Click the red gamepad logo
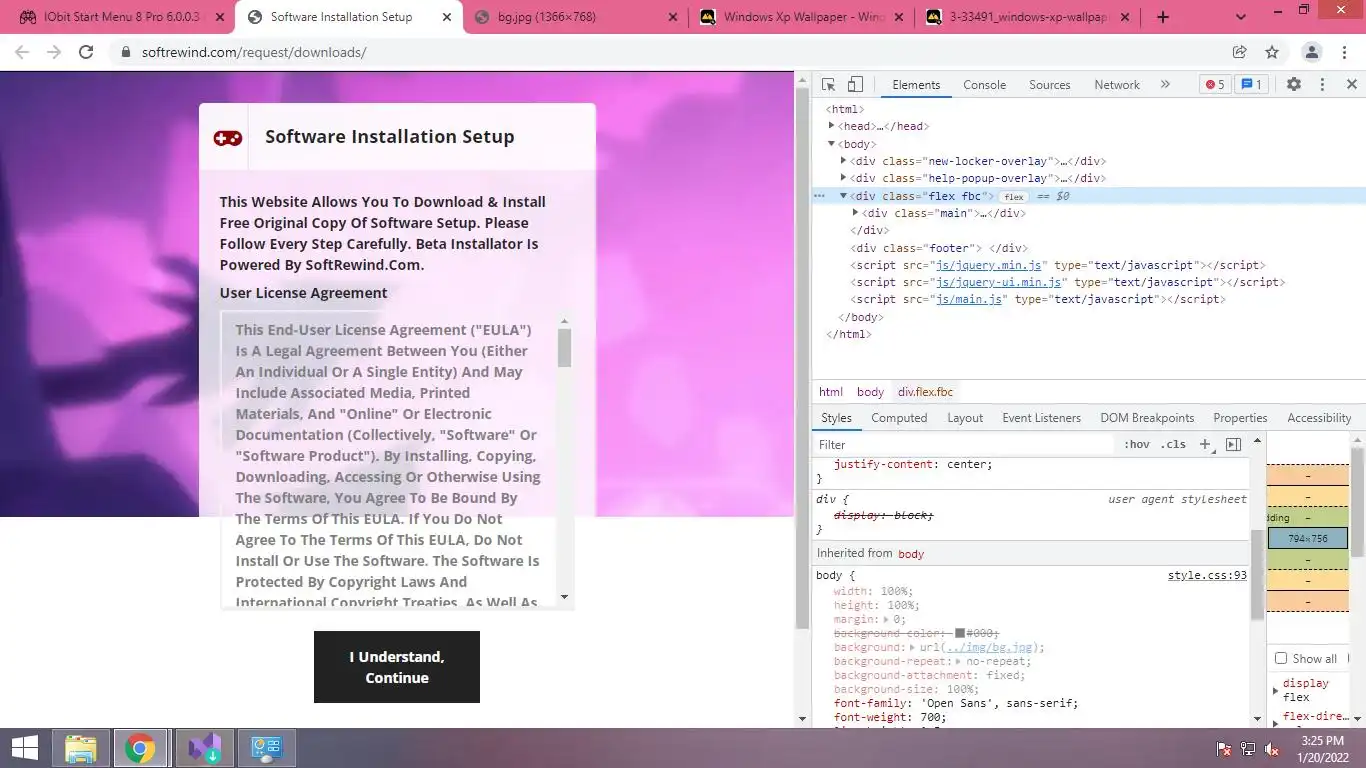 (x=228, y=138)
